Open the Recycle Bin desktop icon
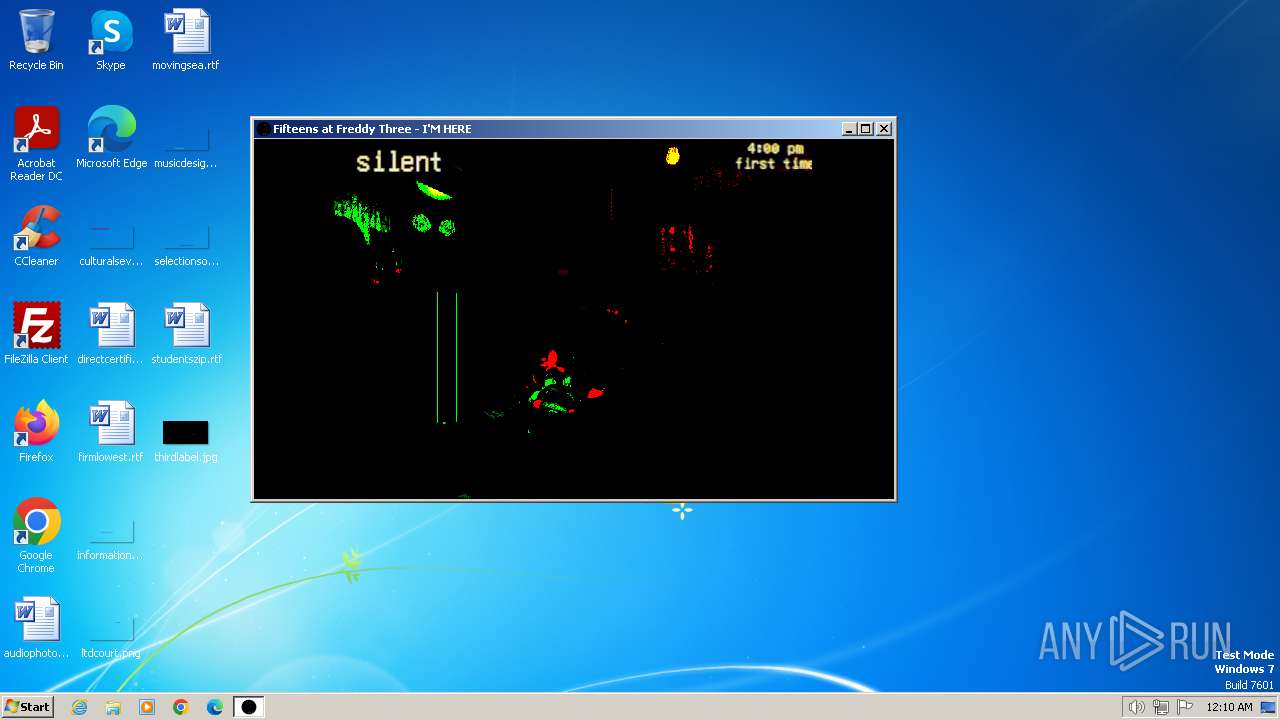 coord(36,40)
